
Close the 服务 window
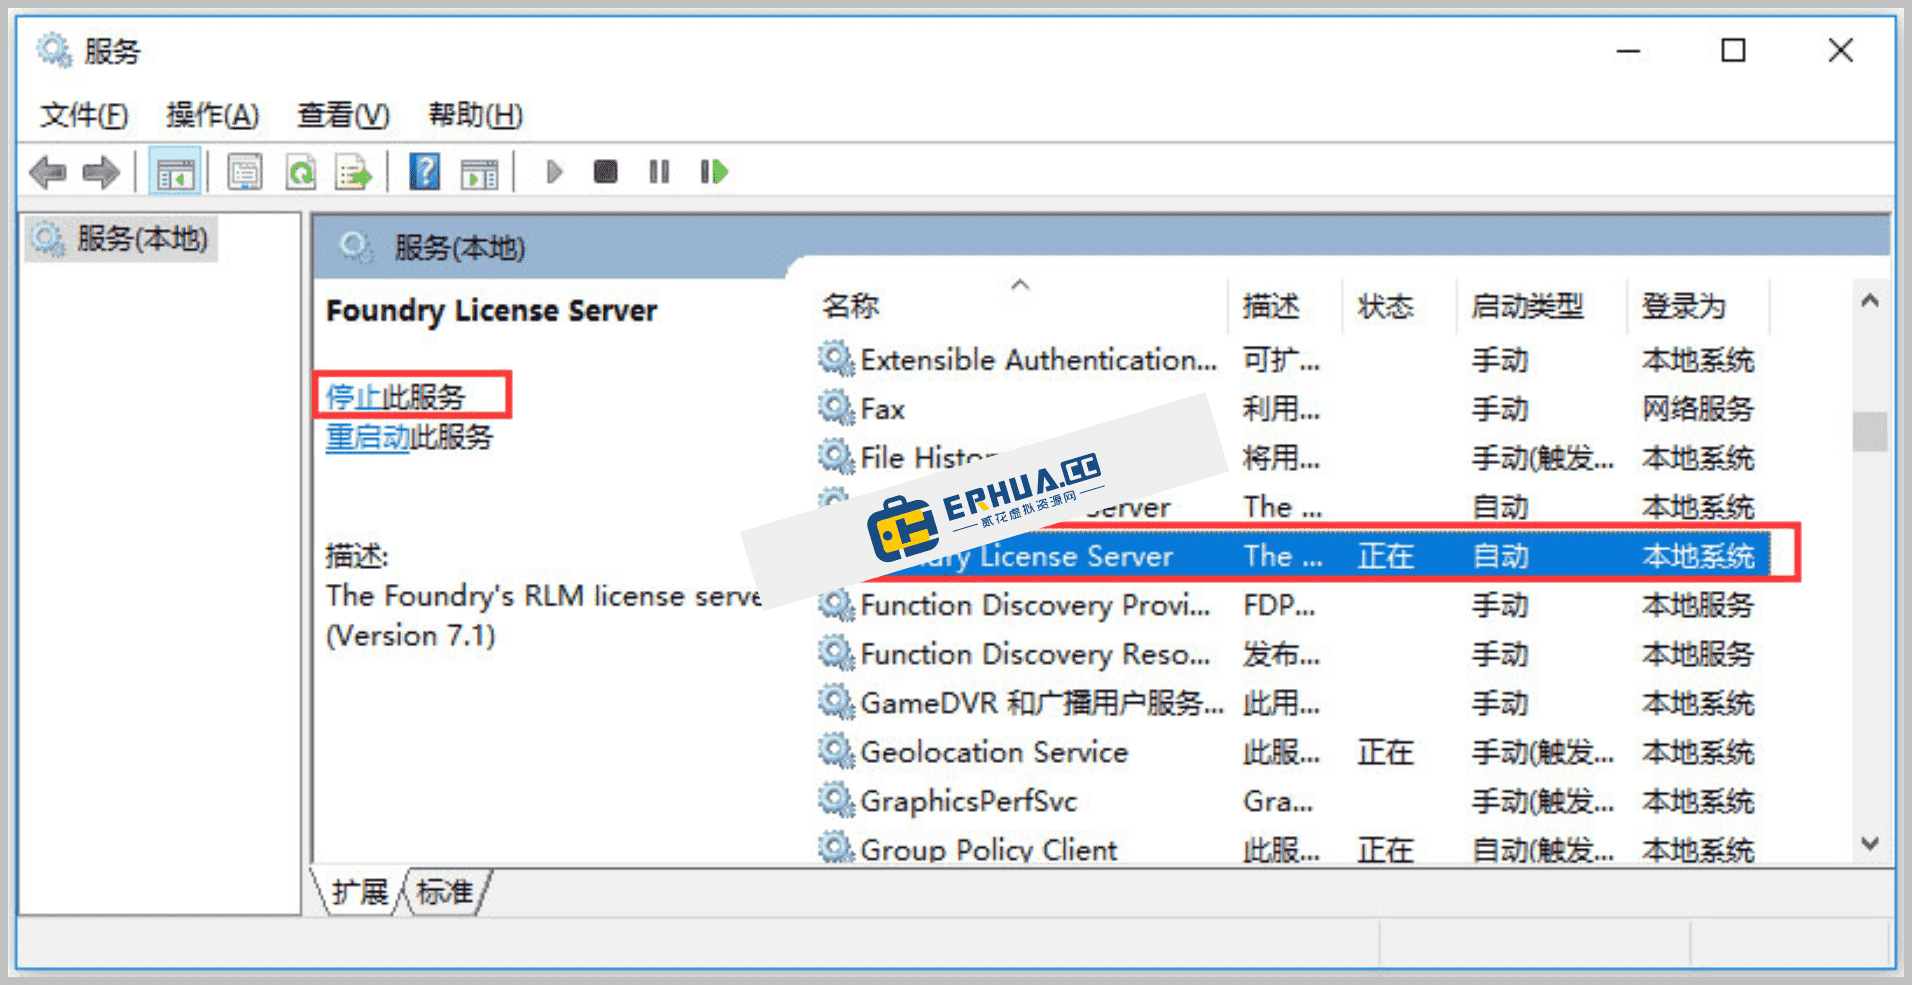pos(1840,50)
